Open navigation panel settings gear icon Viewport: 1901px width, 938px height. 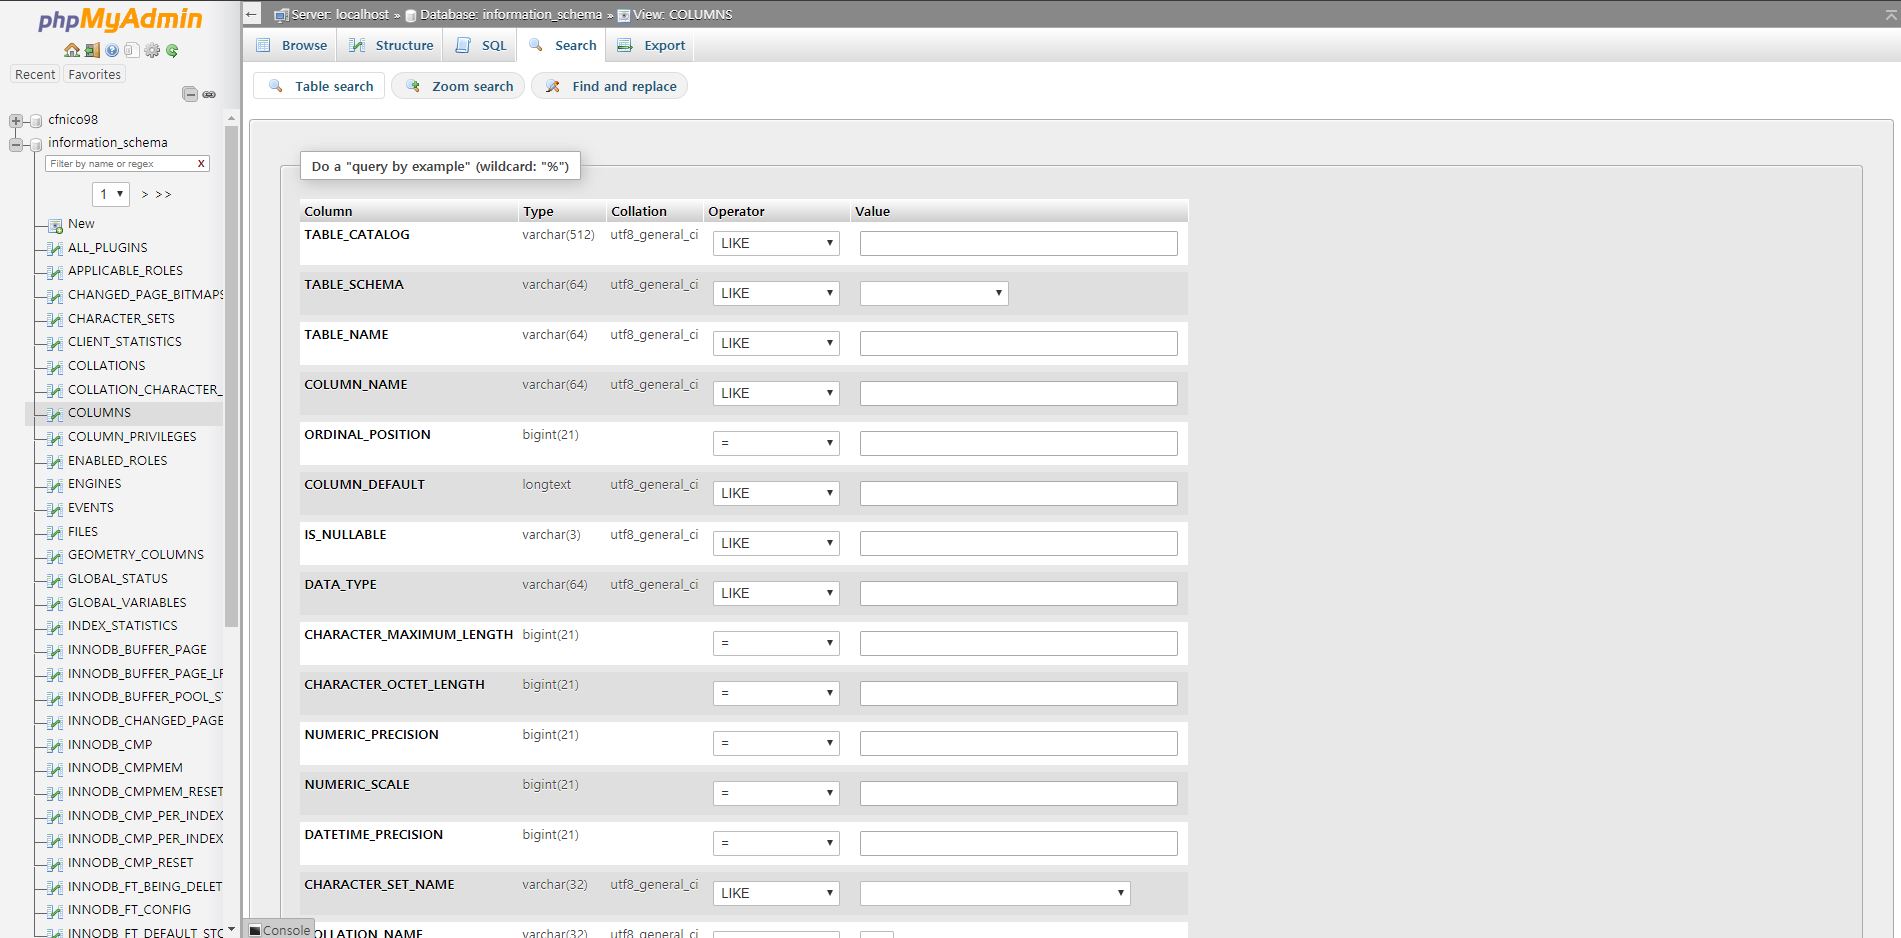(152, 50)
